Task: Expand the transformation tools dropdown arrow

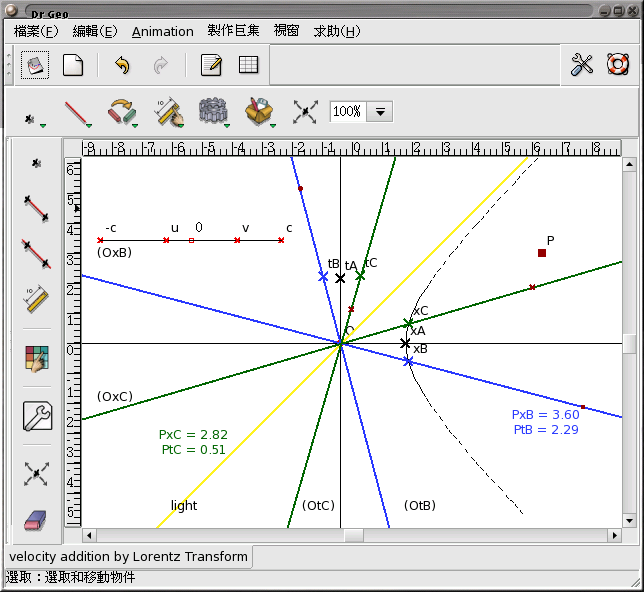Action: pos(135,125)
